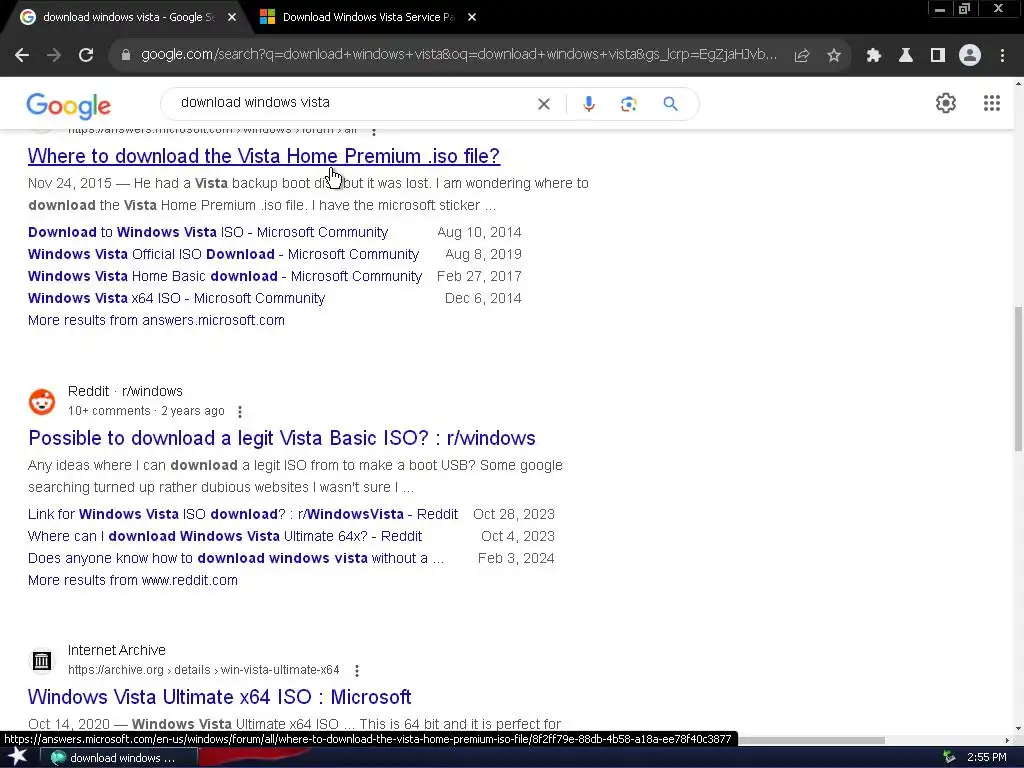Click the scrollbar up arrow
Image resolution: width=1024 pixels, height=768 pixels.
[1018, 84]
